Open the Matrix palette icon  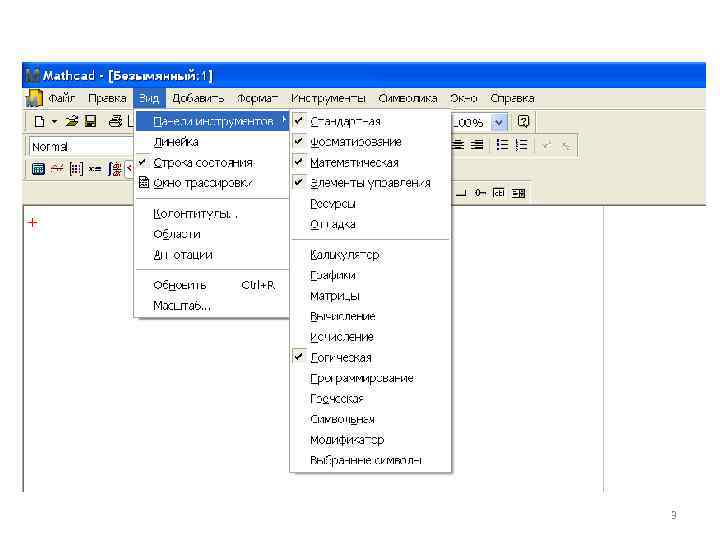coord(76,169)
